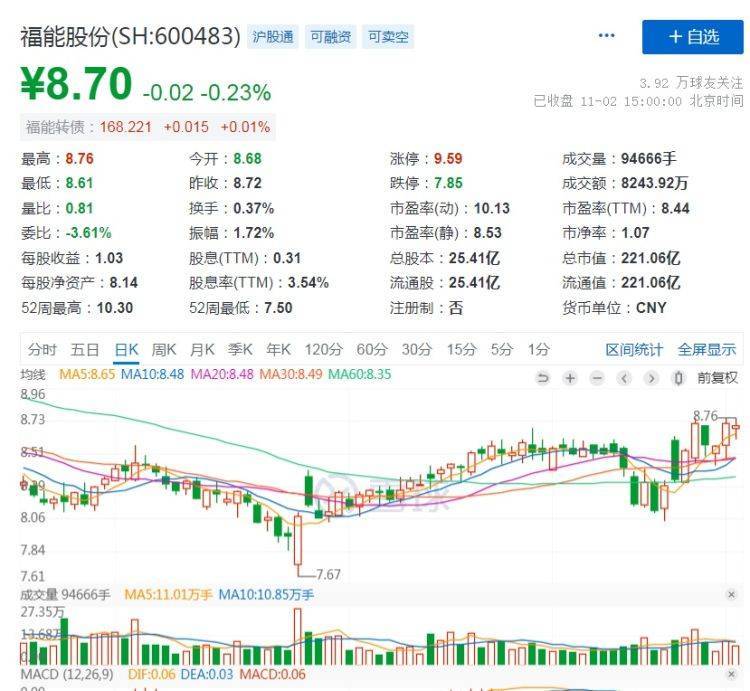Open 区间统计 range statistics
This screenshot has height=691, width=750.
tap(634, 349)
